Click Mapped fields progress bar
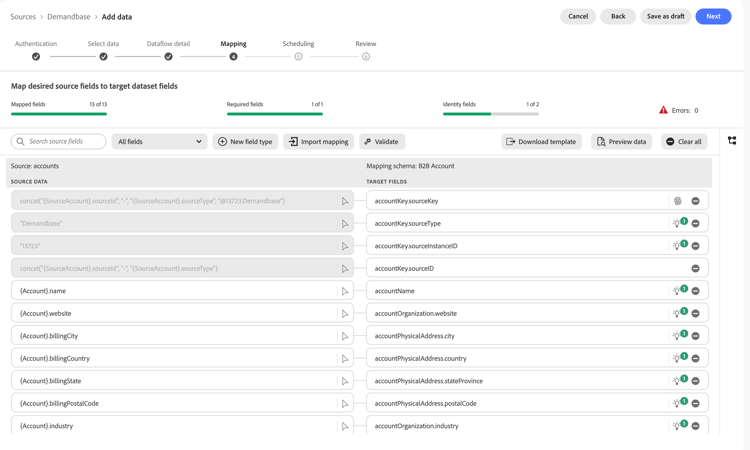This screenshot has width=750, height=450. (59, 114)
